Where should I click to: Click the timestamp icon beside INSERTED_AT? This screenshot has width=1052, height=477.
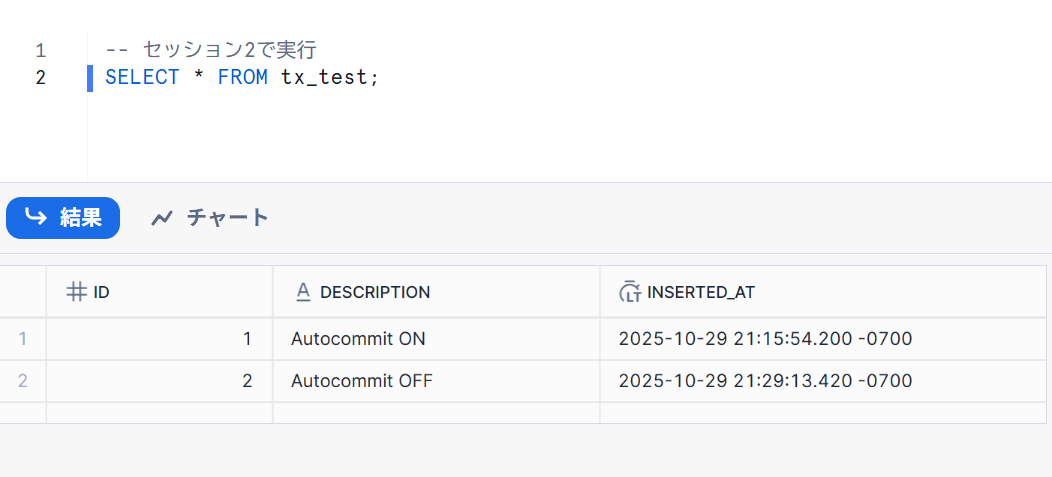click(x=630, y=292)
